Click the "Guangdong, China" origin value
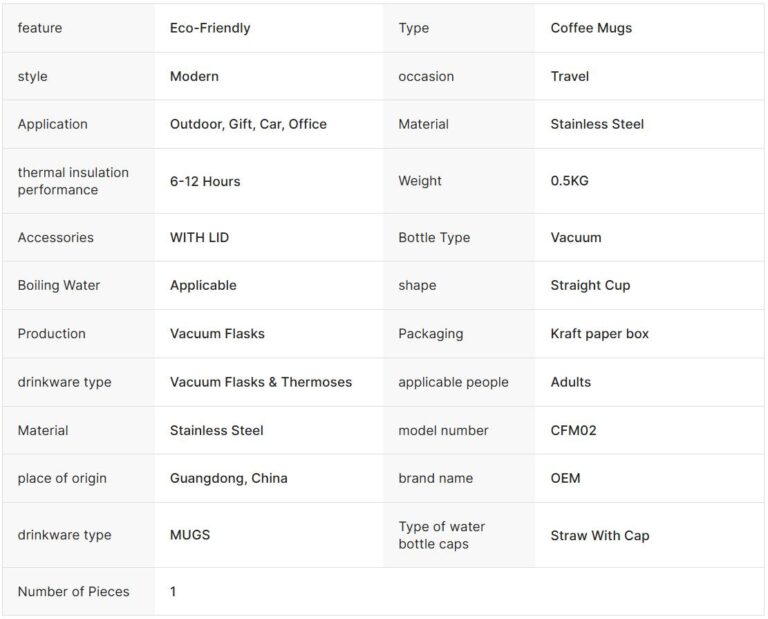 [x=229, y=478]
